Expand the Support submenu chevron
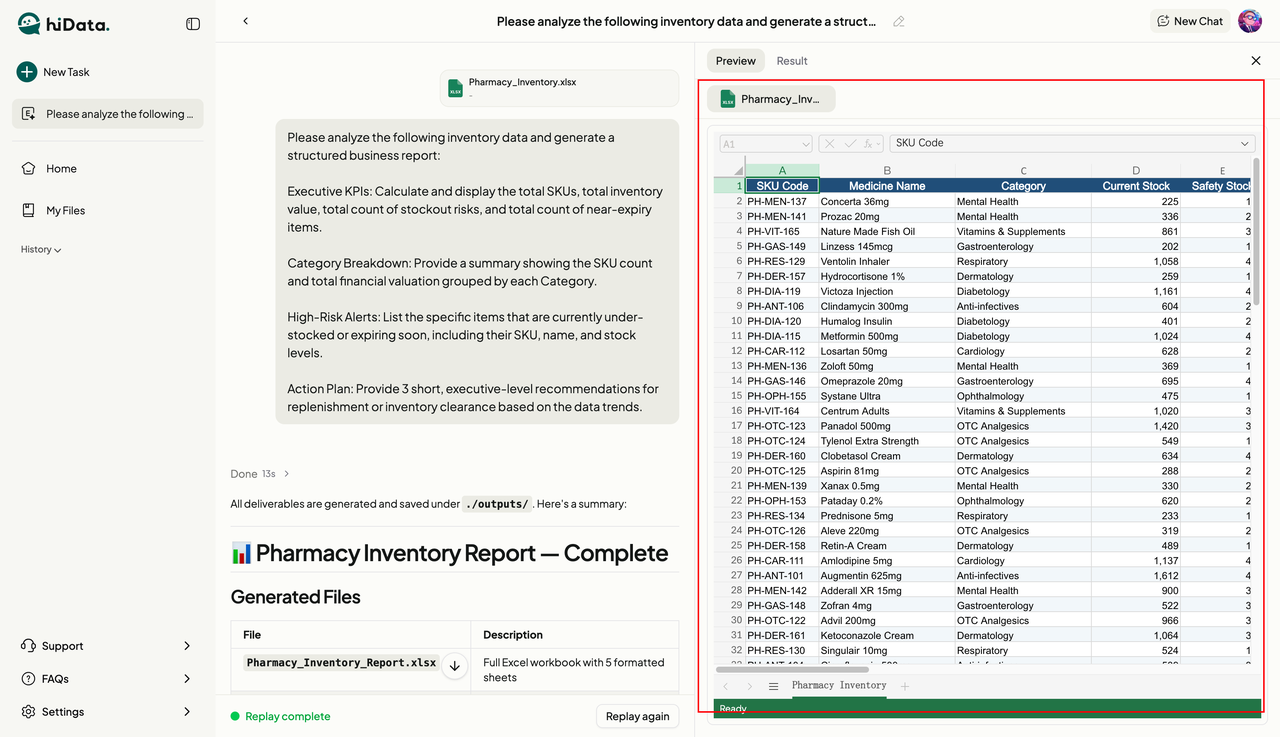This screenshot has height=737, width=1280. (187, 646)
